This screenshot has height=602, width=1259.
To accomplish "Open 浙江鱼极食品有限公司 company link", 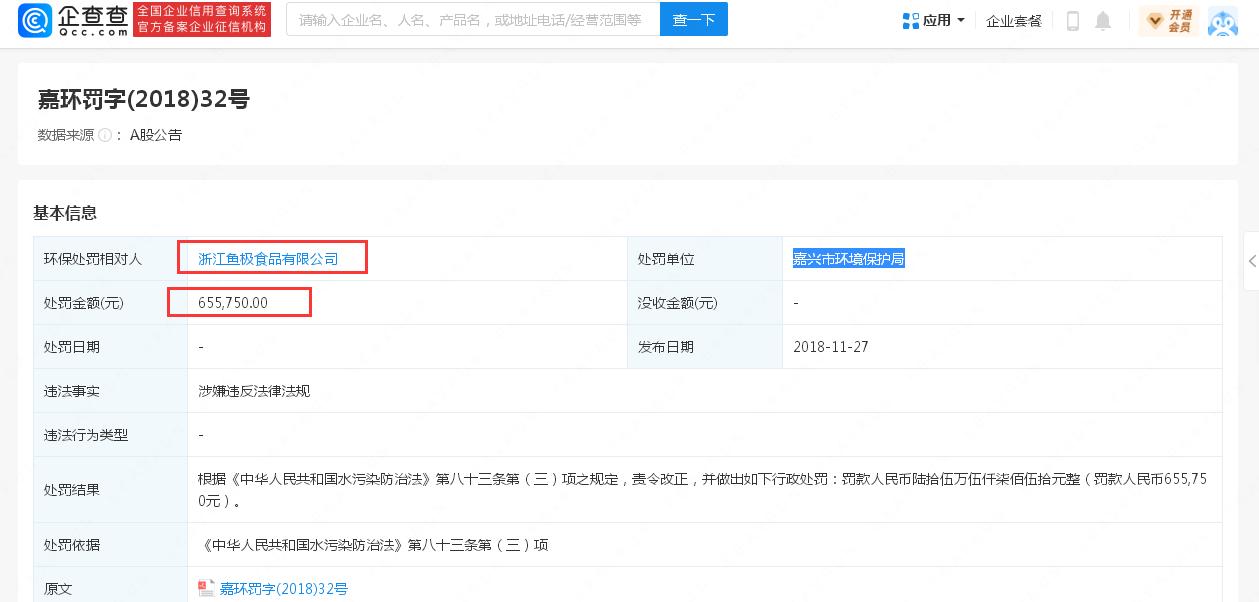I will (268, 259).
